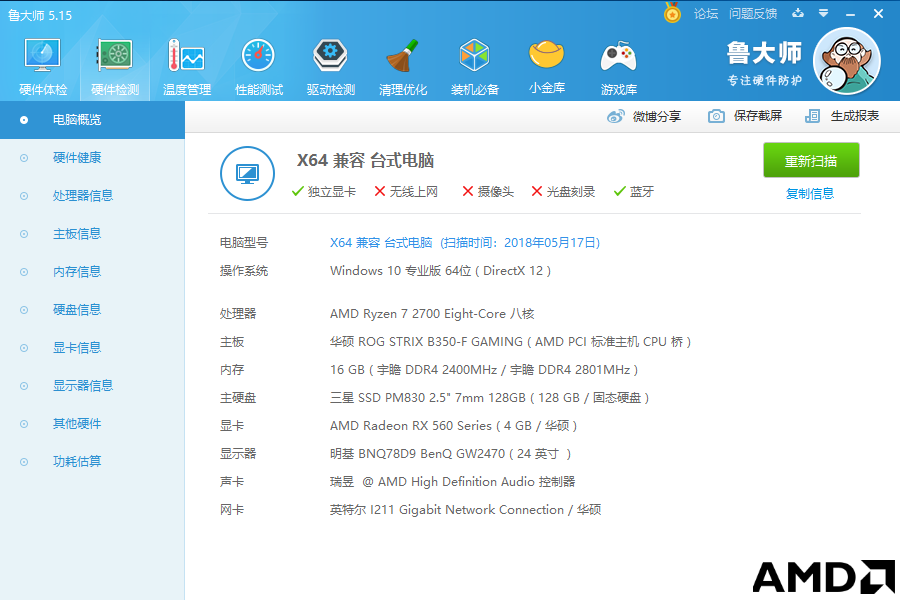Click 英特尔 I211 Gigabit Network text
This screenshot has width=900, height=600.
tap(465, 509)
